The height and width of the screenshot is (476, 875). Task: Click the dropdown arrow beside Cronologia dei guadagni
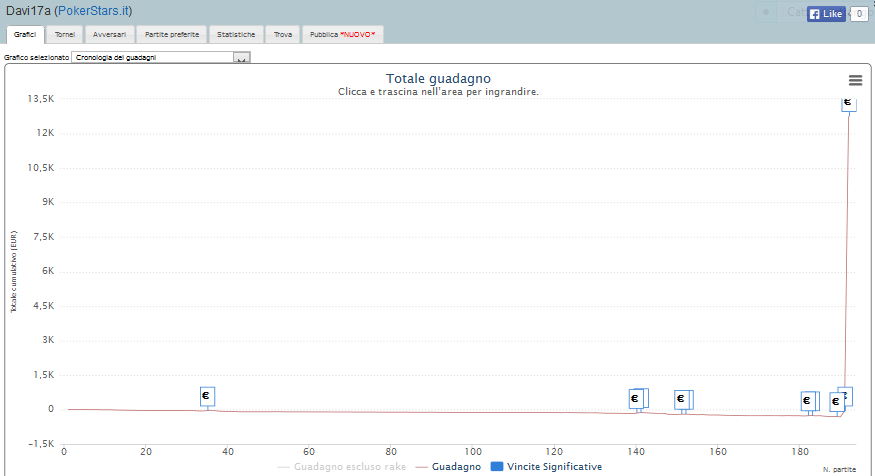[x=240, y=58]
